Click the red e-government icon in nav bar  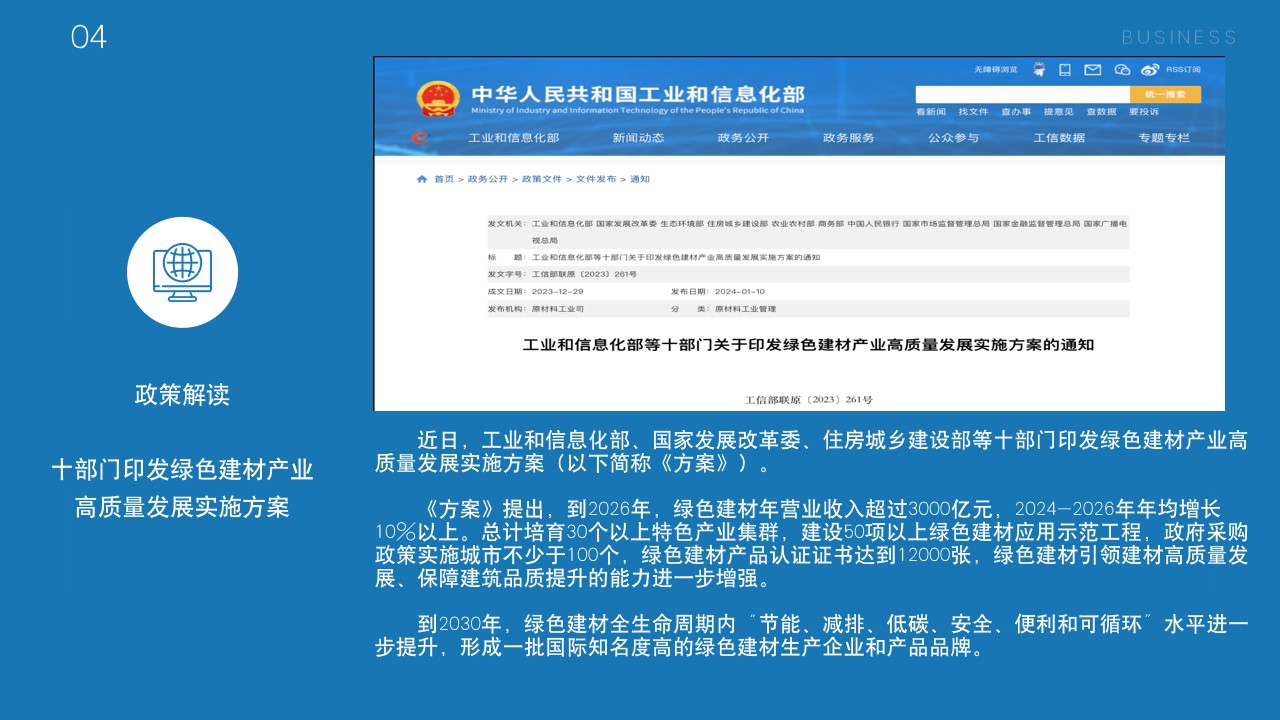pyautogui.click(x=419, y=138)
